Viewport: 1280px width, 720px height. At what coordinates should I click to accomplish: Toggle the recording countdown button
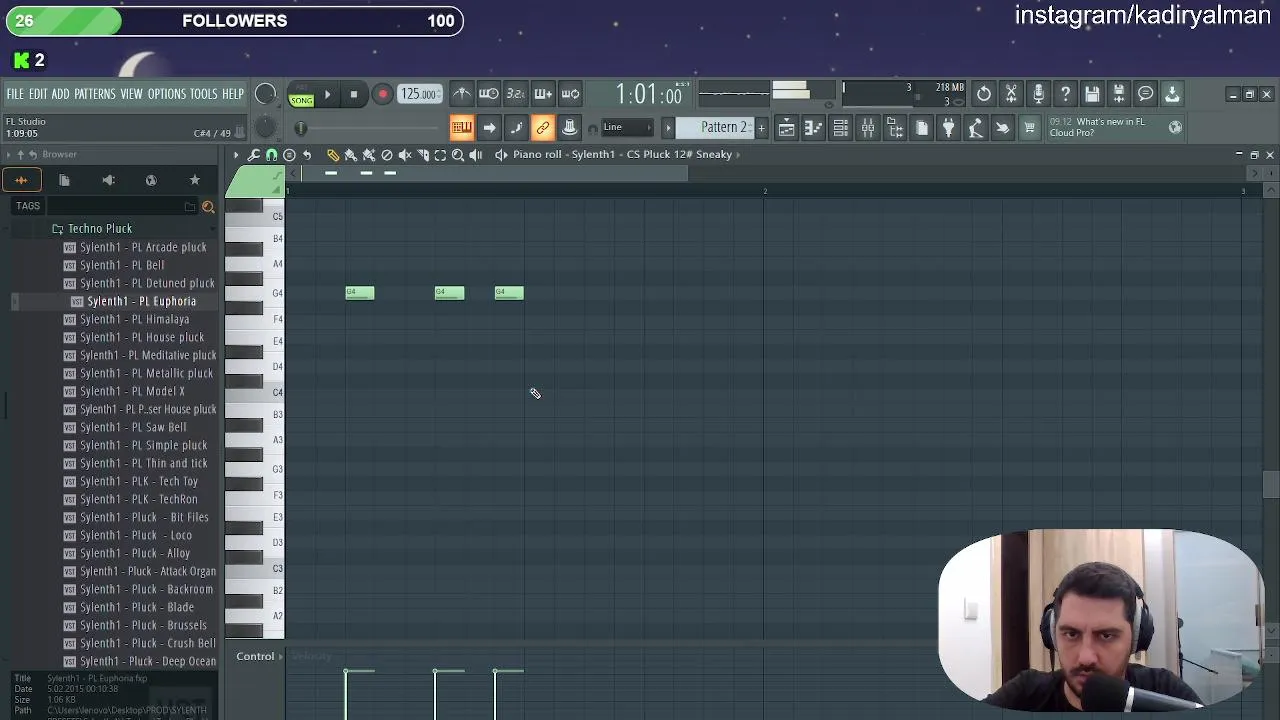point(515,94)
